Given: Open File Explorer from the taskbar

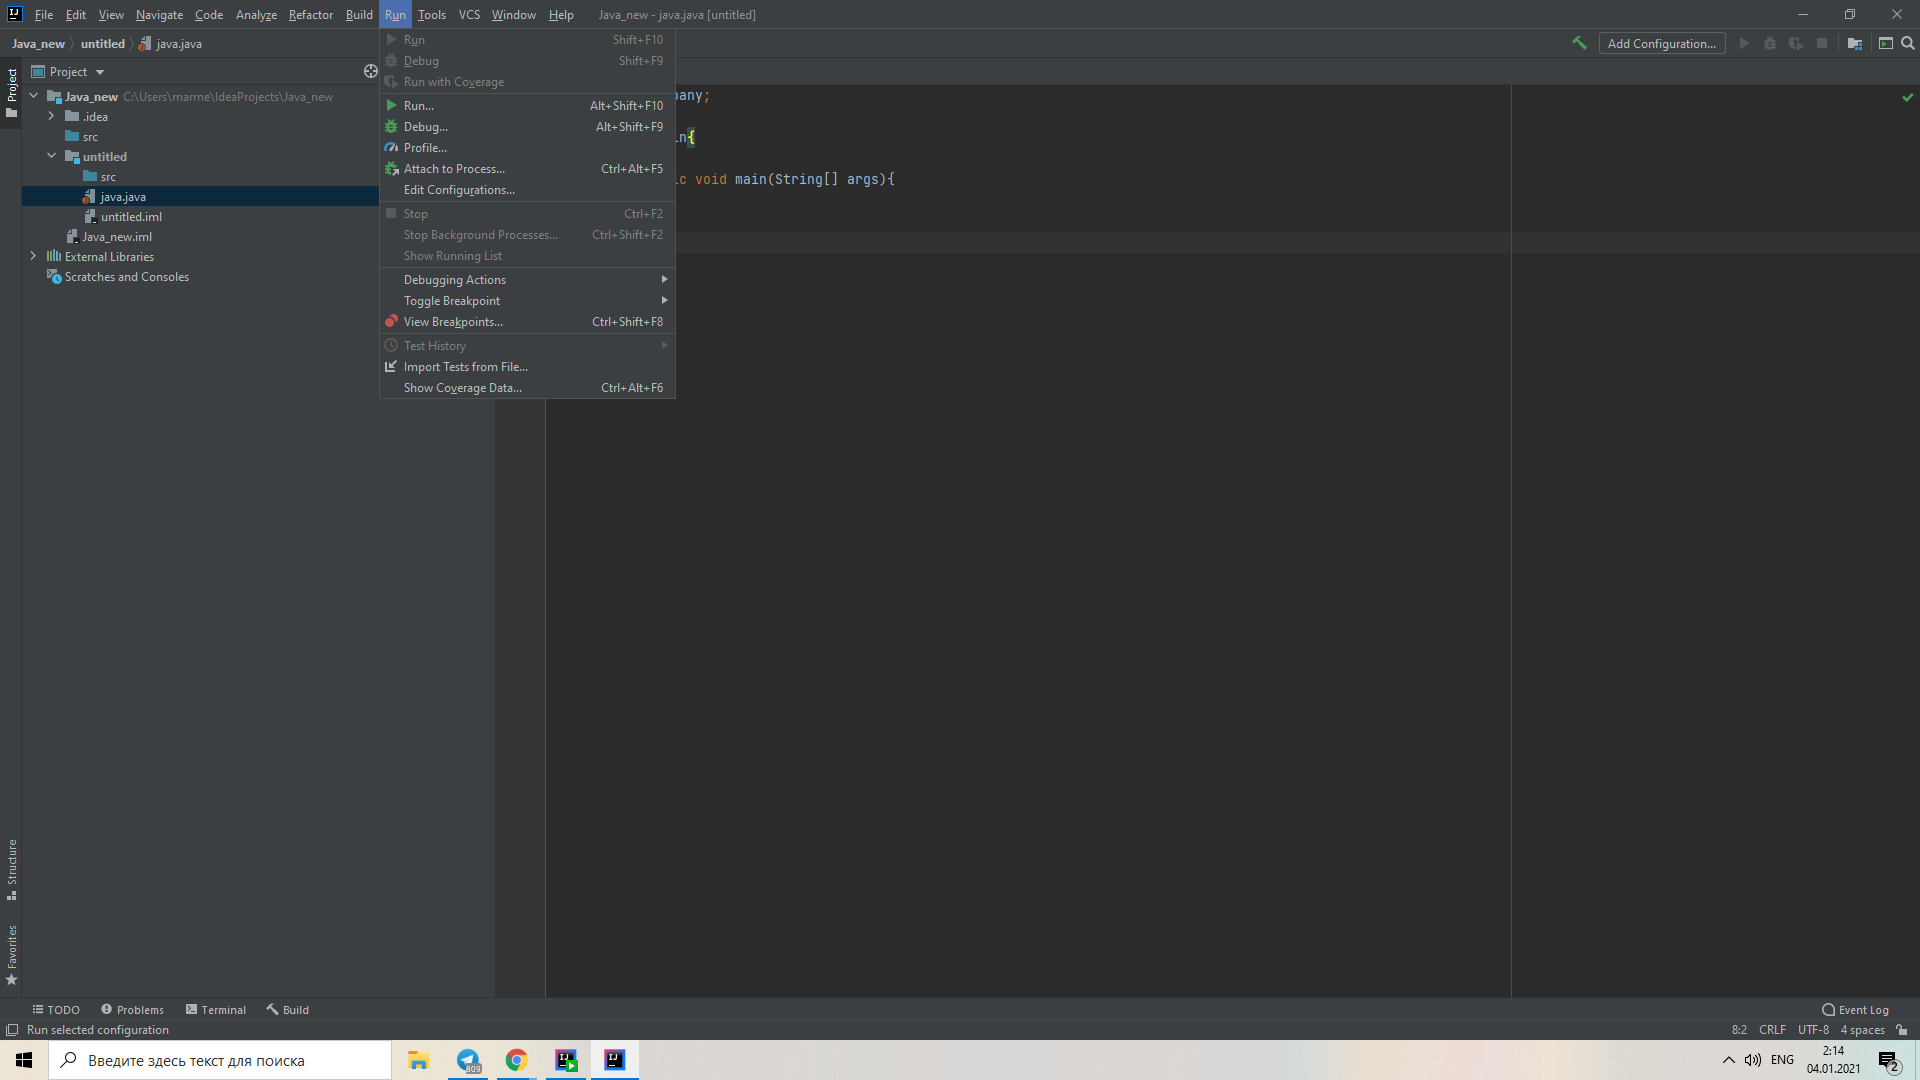Looking at the screenshot, I should point(419,1060).
